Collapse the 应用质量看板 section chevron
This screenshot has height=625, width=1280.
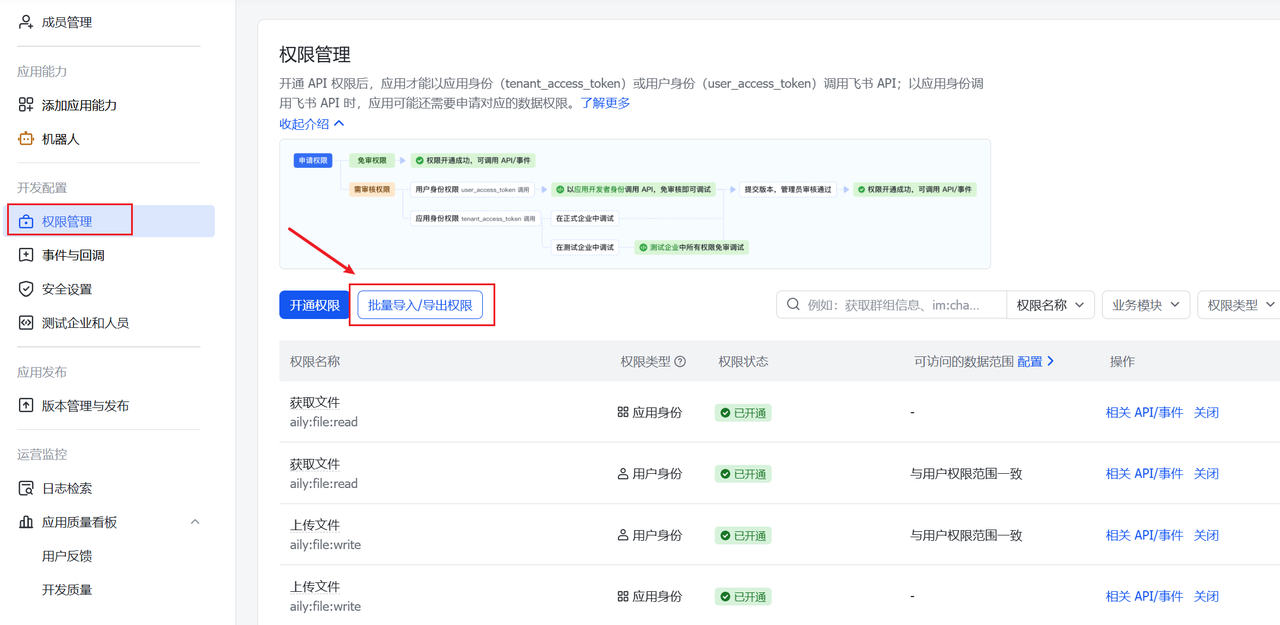coord(195,521)
